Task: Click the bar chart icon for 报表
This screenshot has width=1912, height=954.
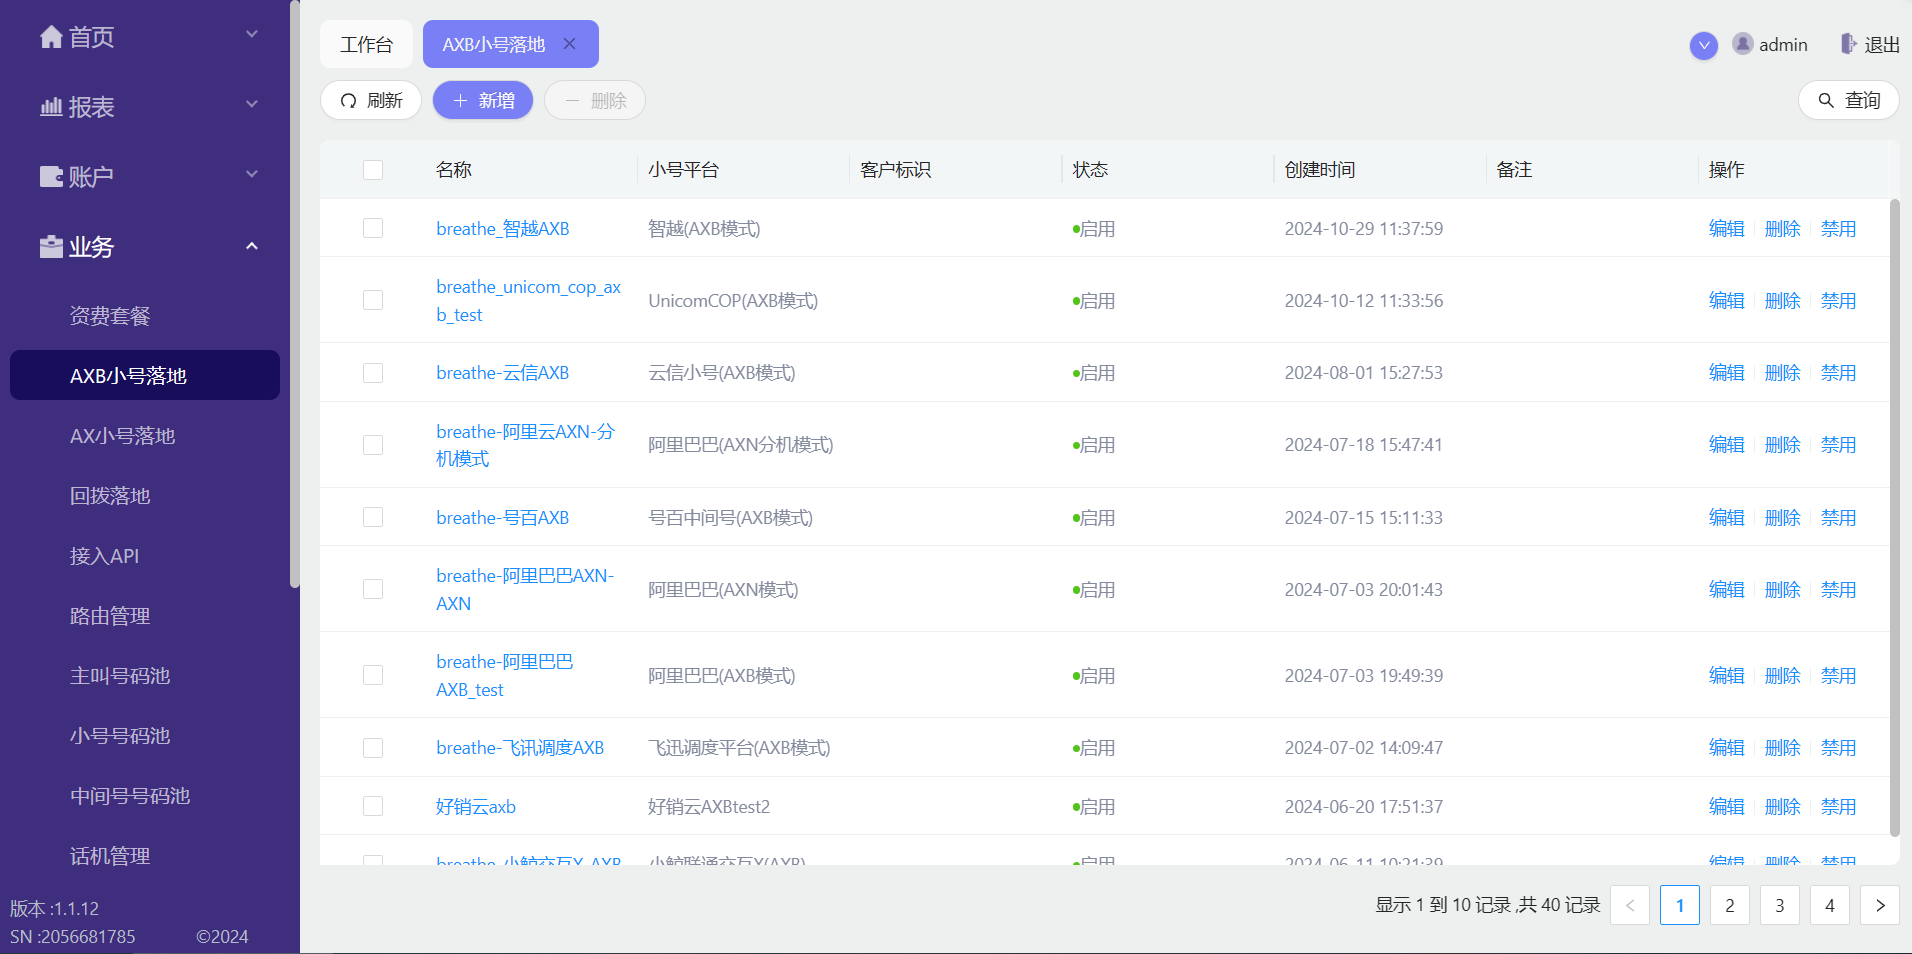Action: pyautogui.click(x=51, y=107)
